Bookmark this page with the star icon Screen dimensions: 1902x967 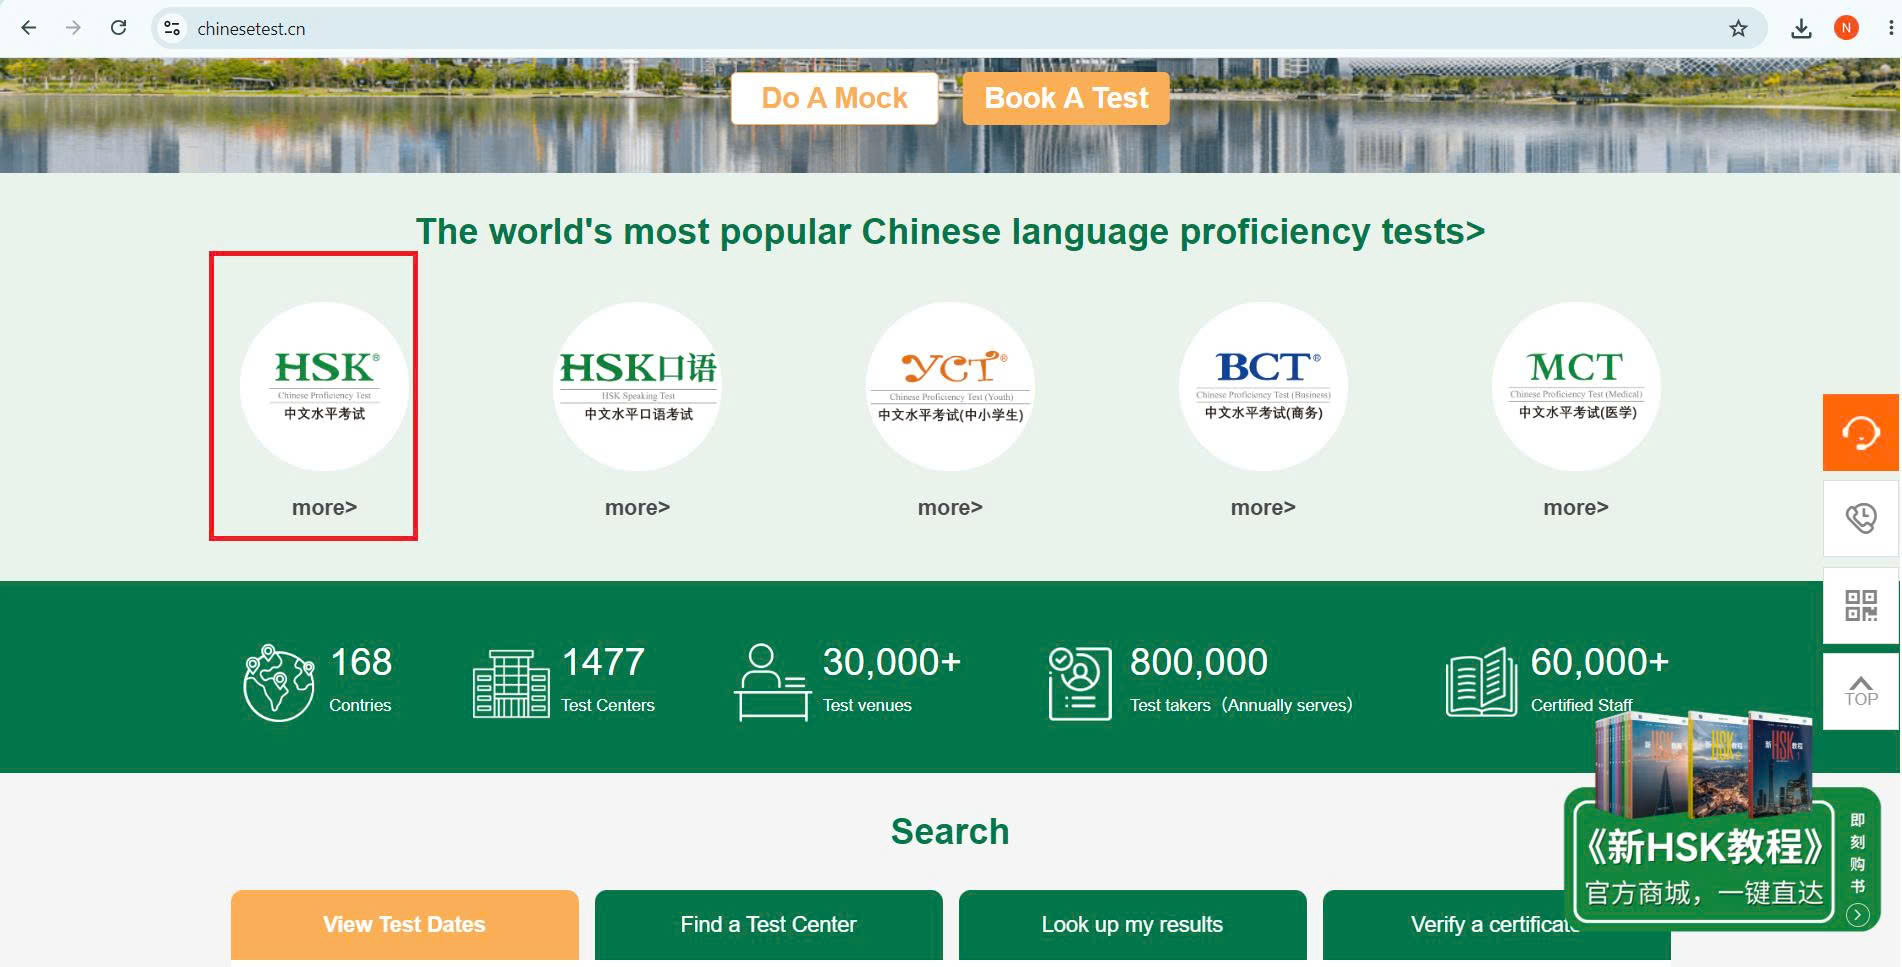coord(1738,28)
